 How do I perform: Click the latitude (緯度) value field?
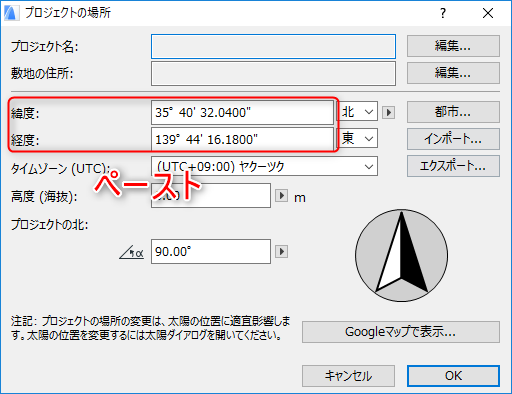pos(242,113)
